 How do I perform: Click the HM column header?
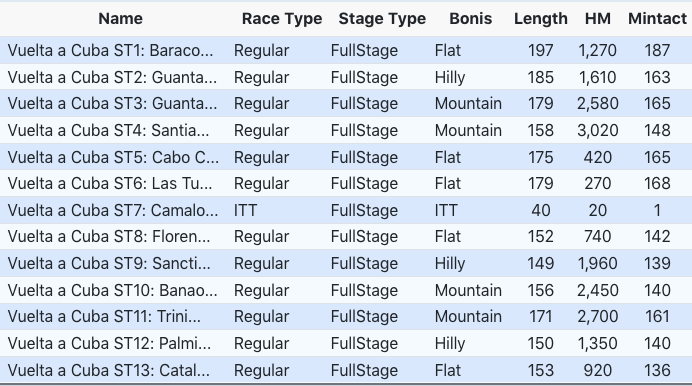598,19
